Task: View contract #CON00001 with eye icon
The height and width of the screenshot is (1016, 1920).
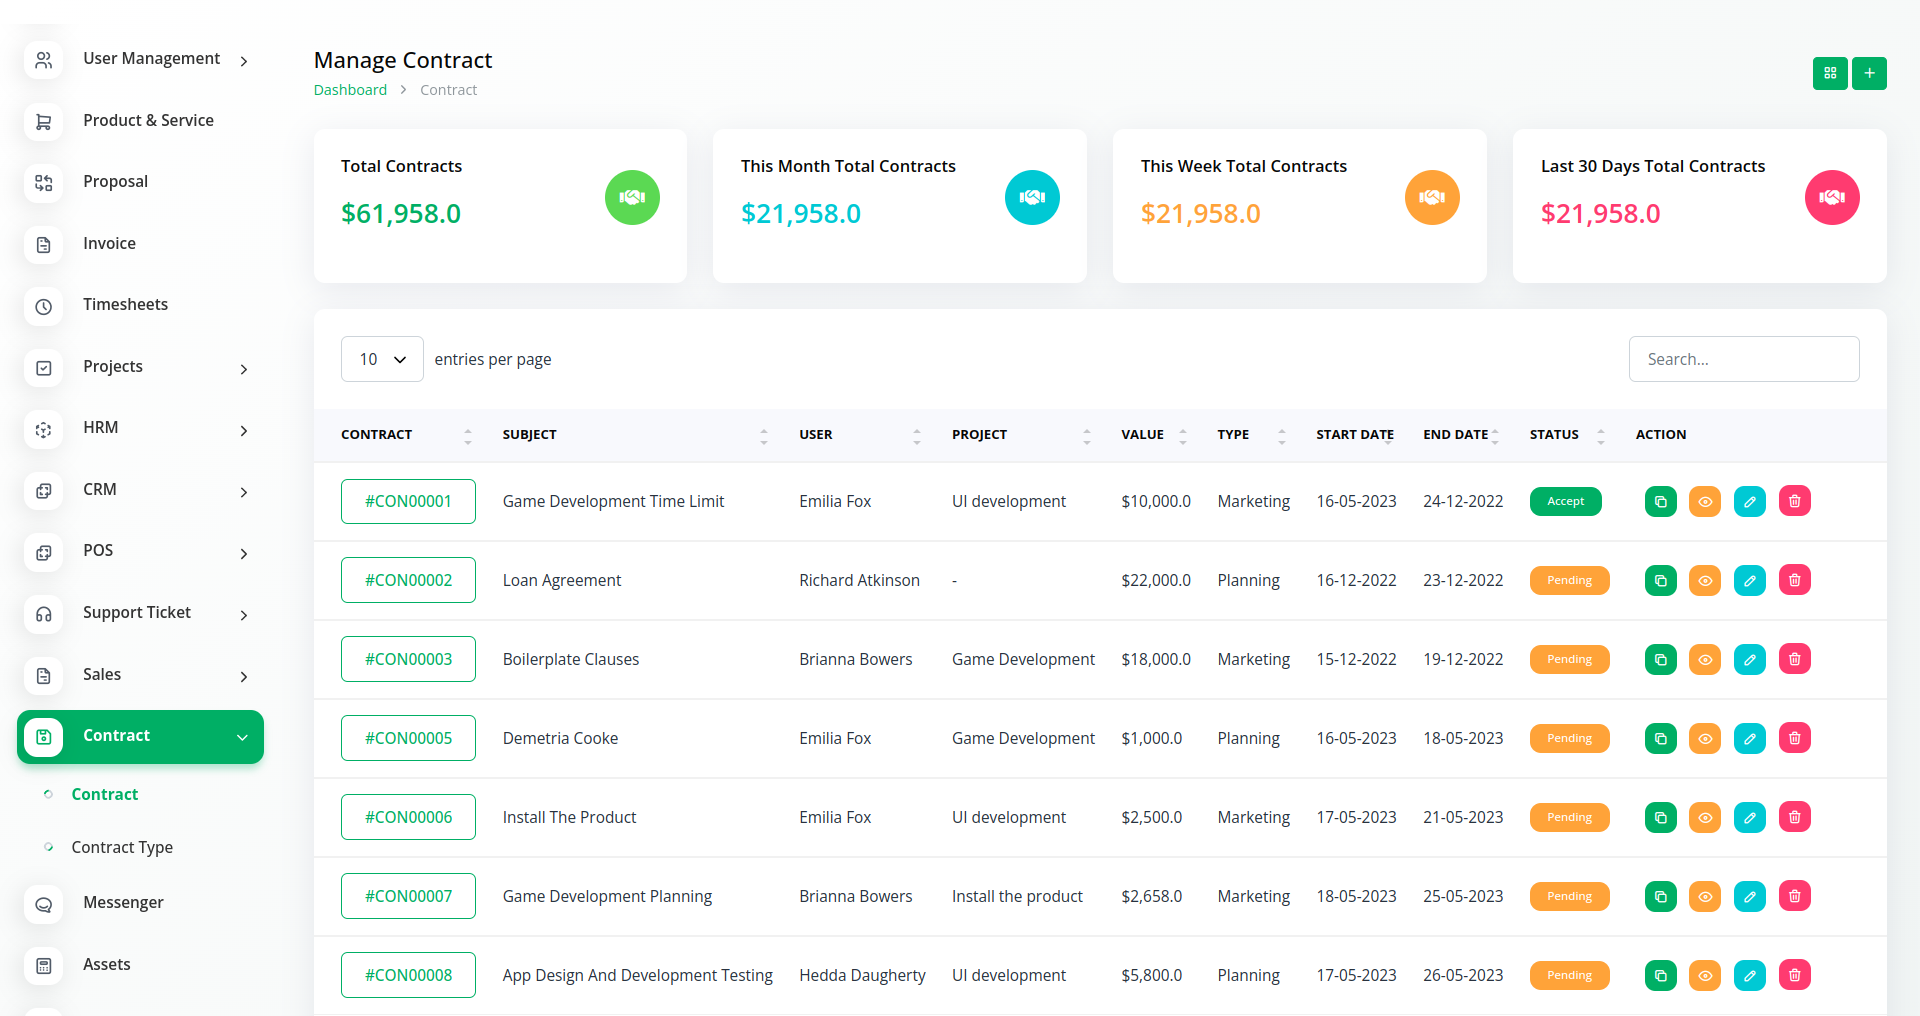Action: (1704, 501)
